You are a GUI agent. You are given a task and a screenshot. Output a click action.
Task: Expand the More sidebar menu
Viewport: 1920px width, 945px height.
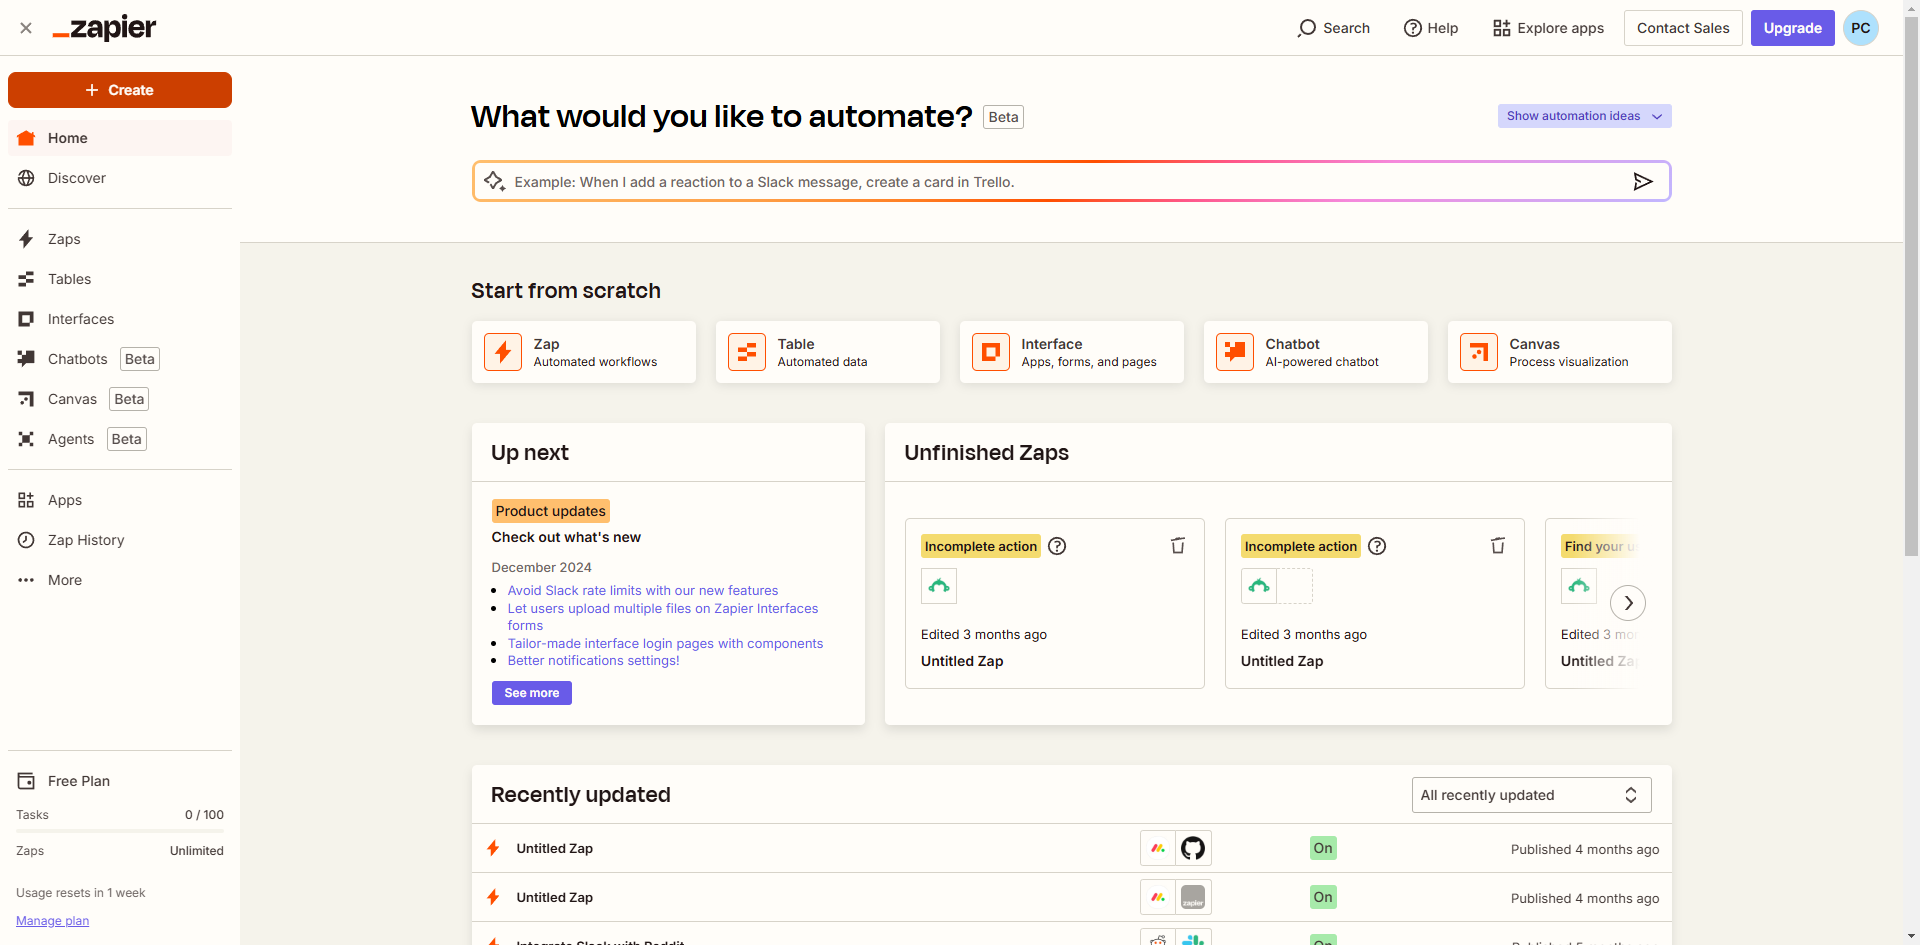click(x=65, y=580)
